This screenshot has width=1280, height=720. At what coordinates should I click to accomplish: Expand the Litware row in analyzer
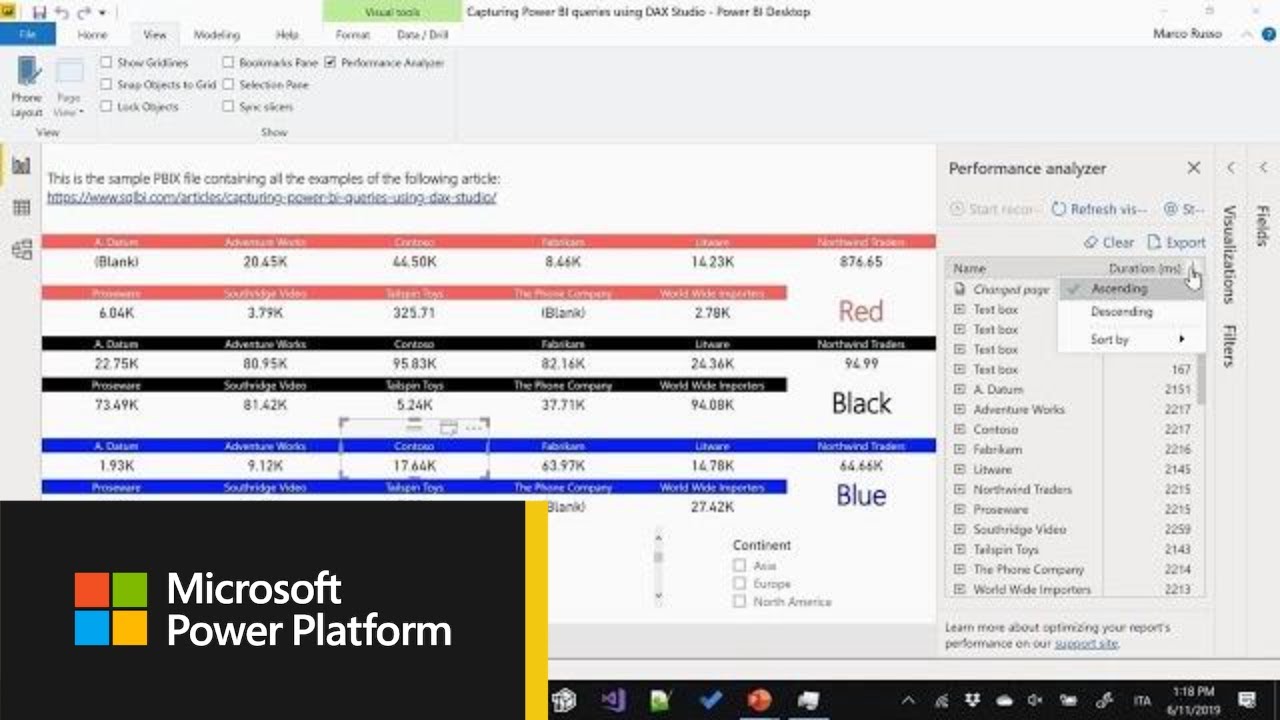(x=959, y=469)
